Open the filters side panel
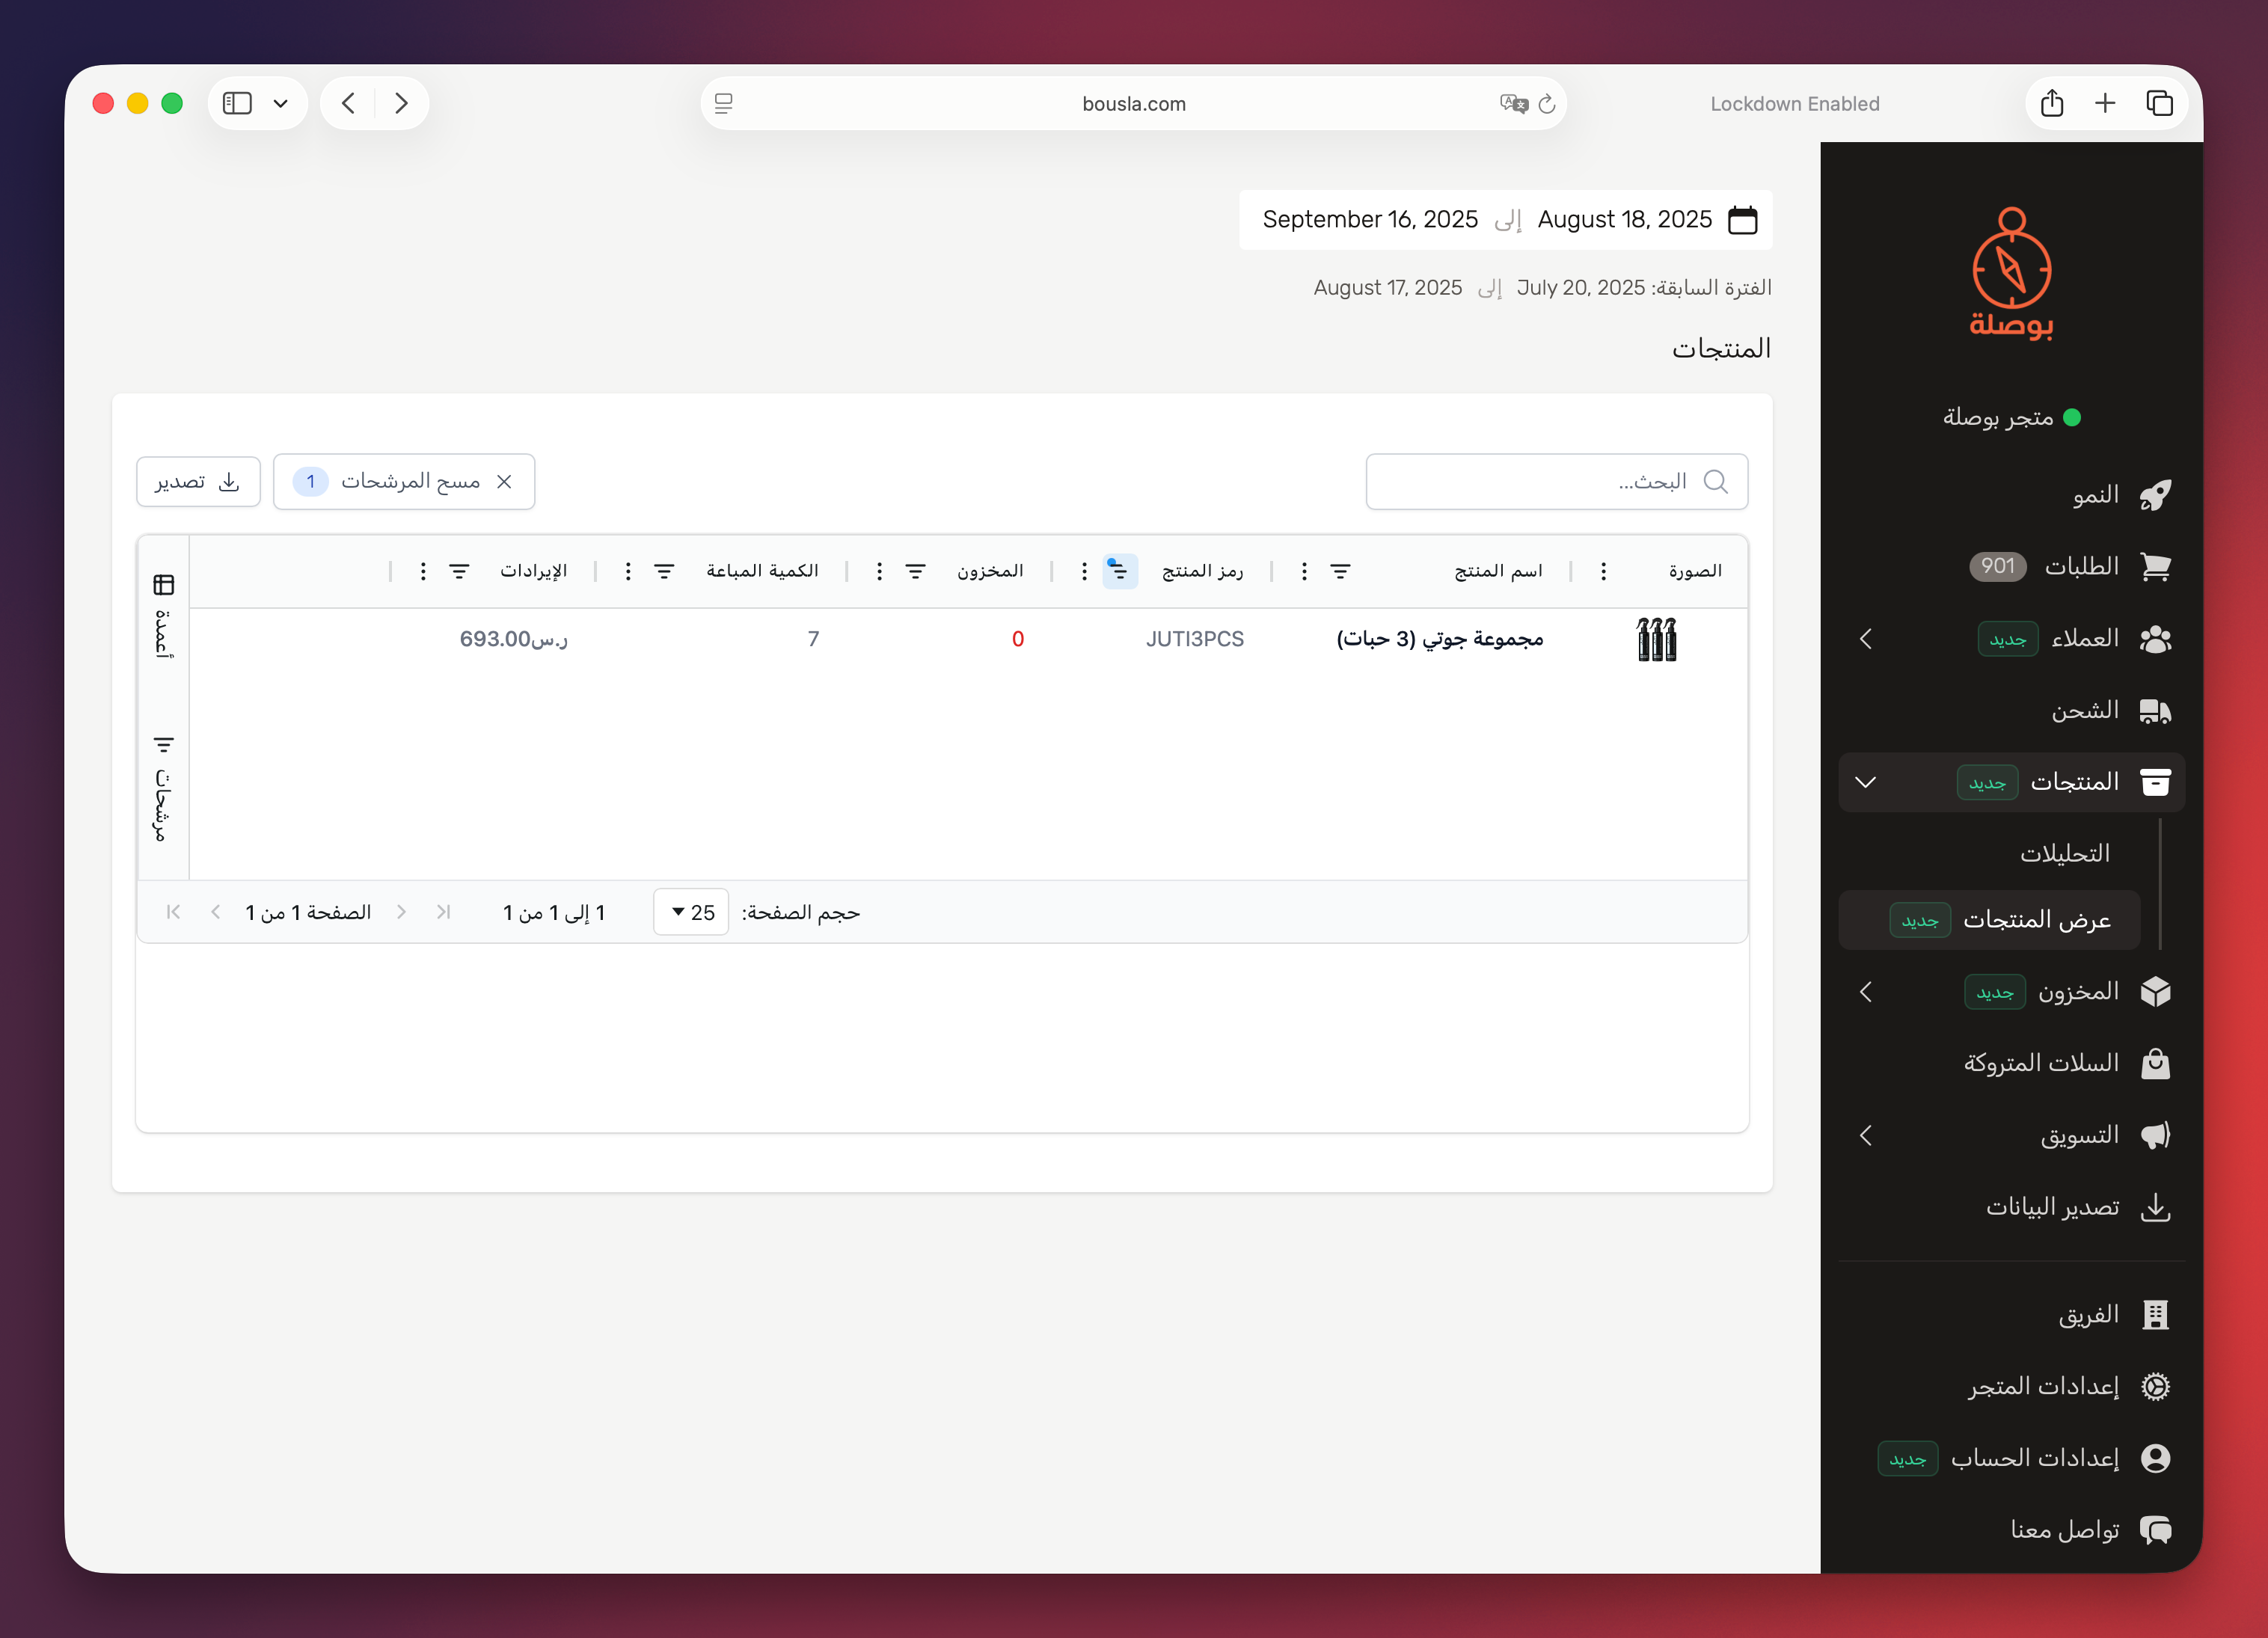The image size is (2268, 1638). [164, 790]
